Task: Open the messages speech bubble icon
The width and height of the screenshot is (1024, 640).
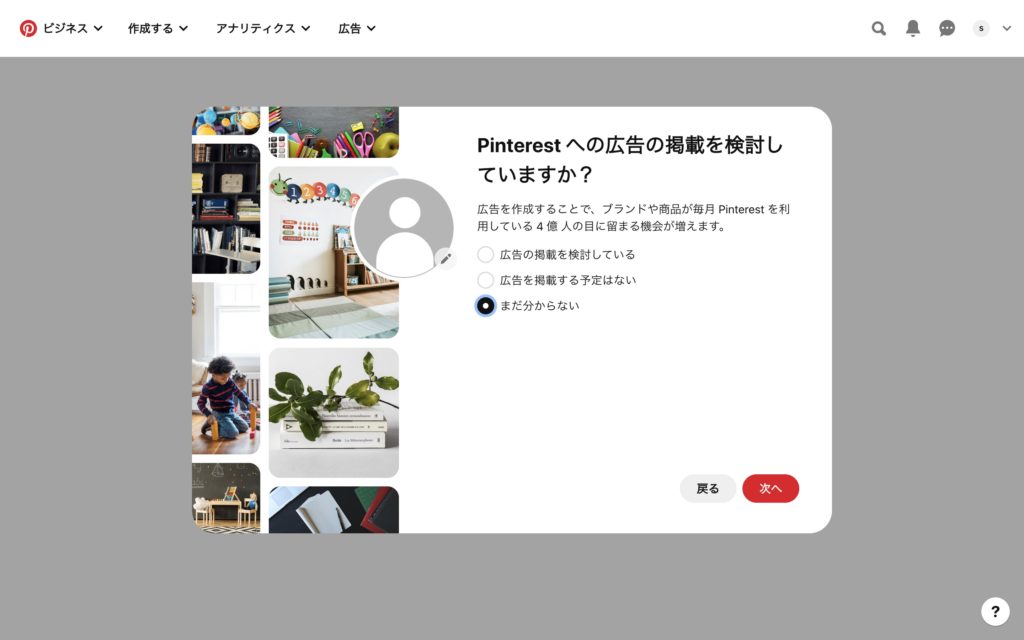Action: 946,28
